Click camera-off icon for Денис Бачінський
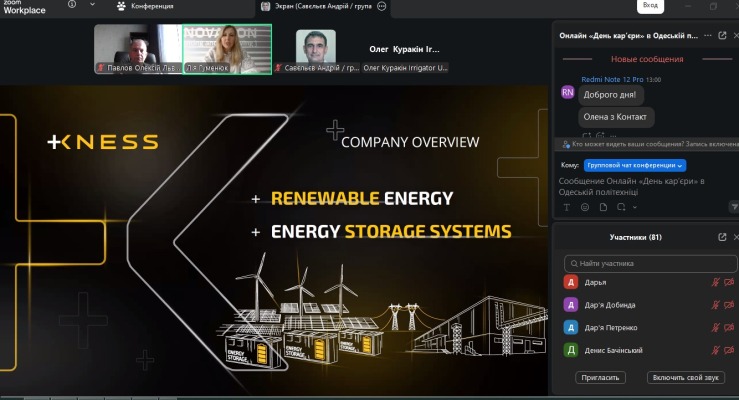This screenshot has width=739, height=400. coord(729,350)
